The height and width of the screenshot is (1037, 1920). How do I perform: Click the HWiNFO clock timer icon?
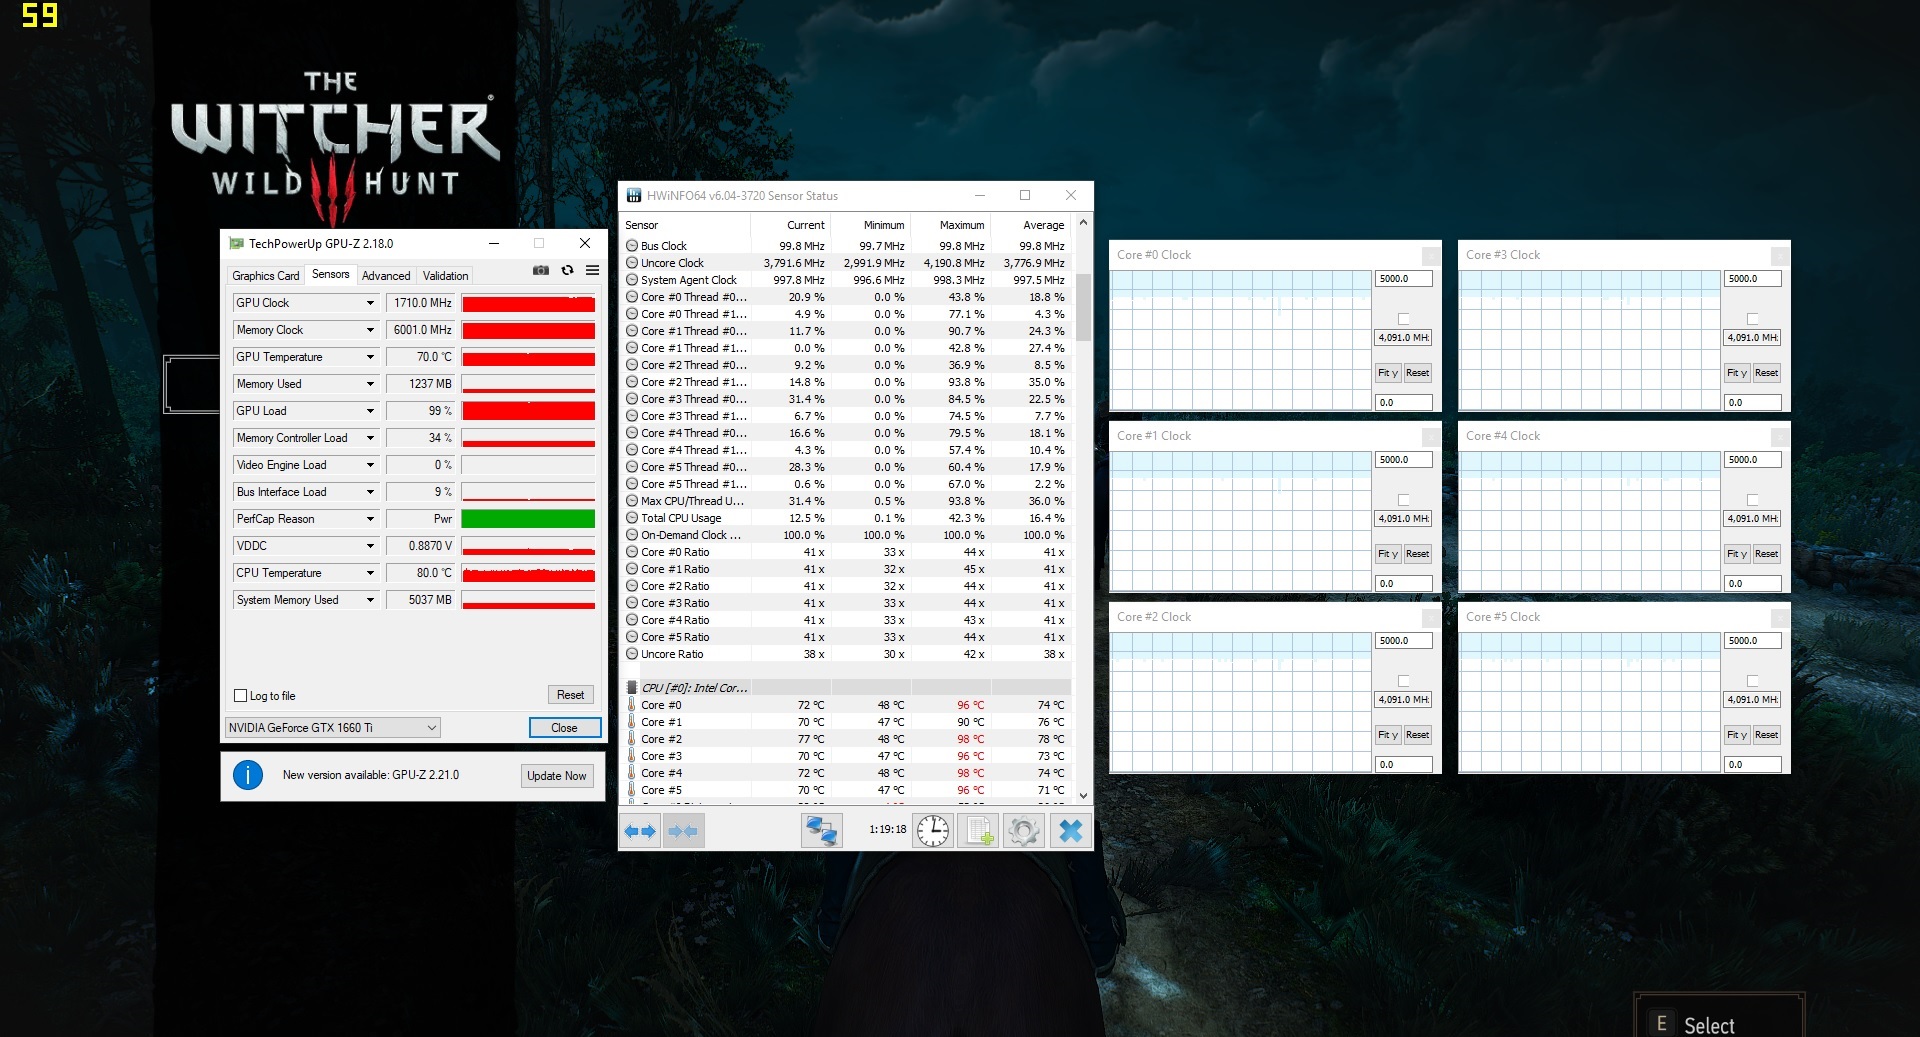pyautogui.click(x=933, y=831)
